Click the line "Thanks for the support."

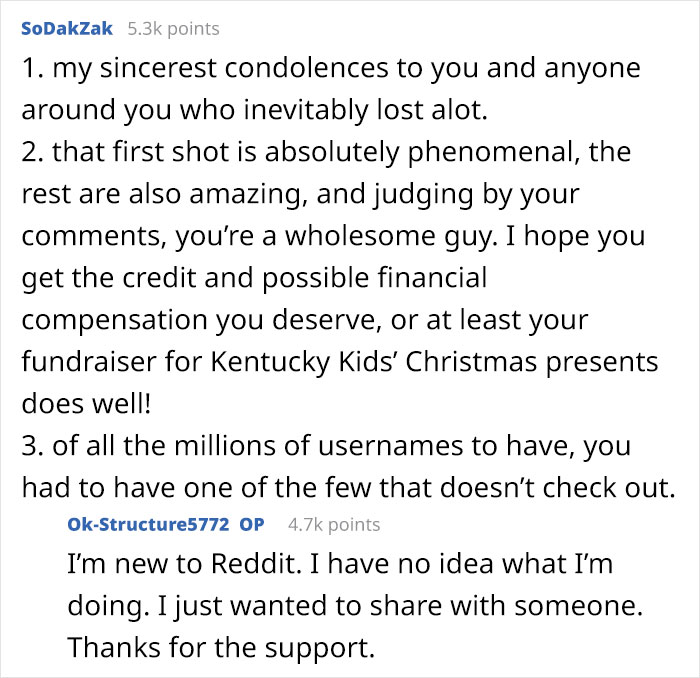(220, 648)
